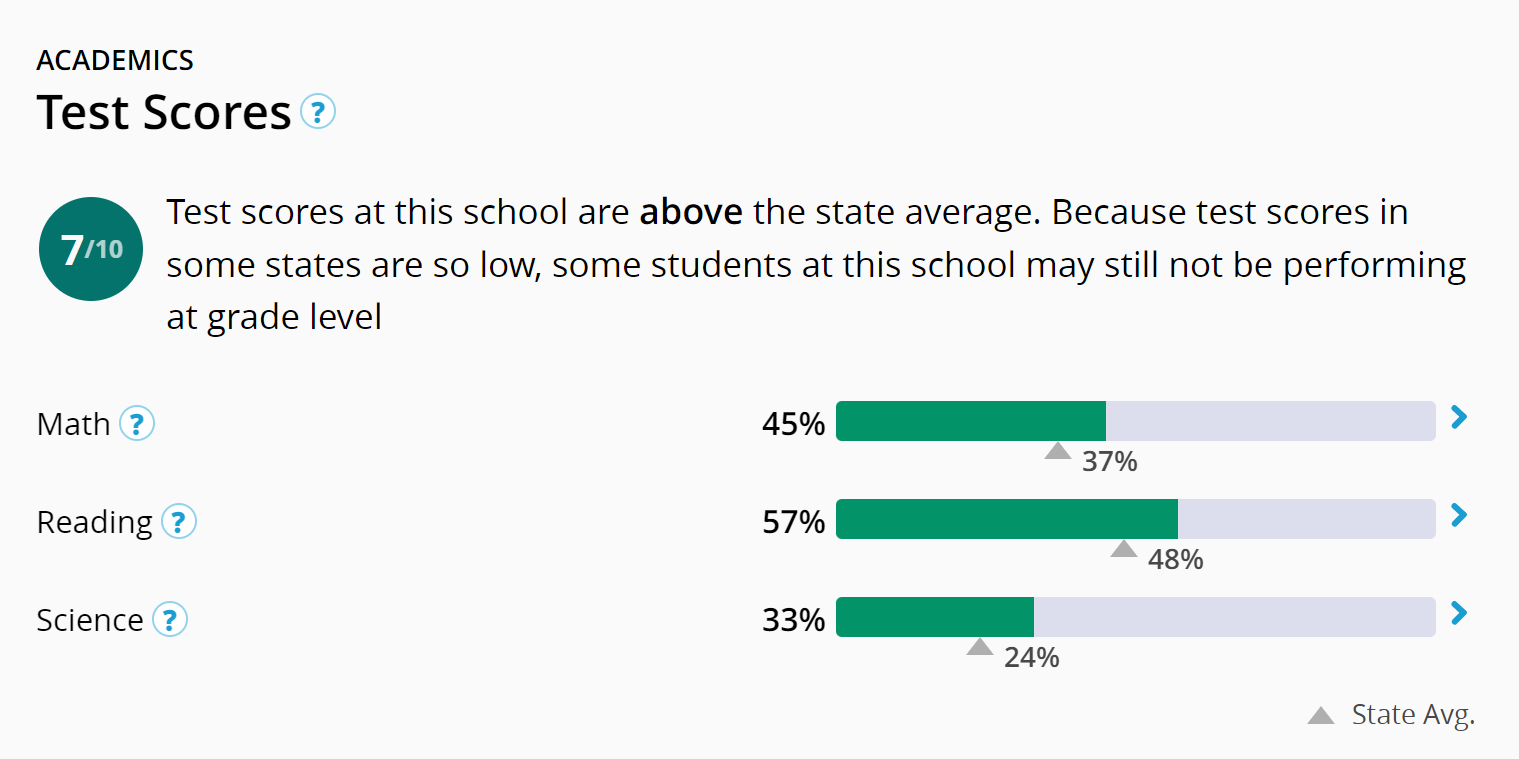Image resolution: width=1519 pixels, height=759 pixels.
Task: Select the Reading subject label
Action: click(94, 522)
